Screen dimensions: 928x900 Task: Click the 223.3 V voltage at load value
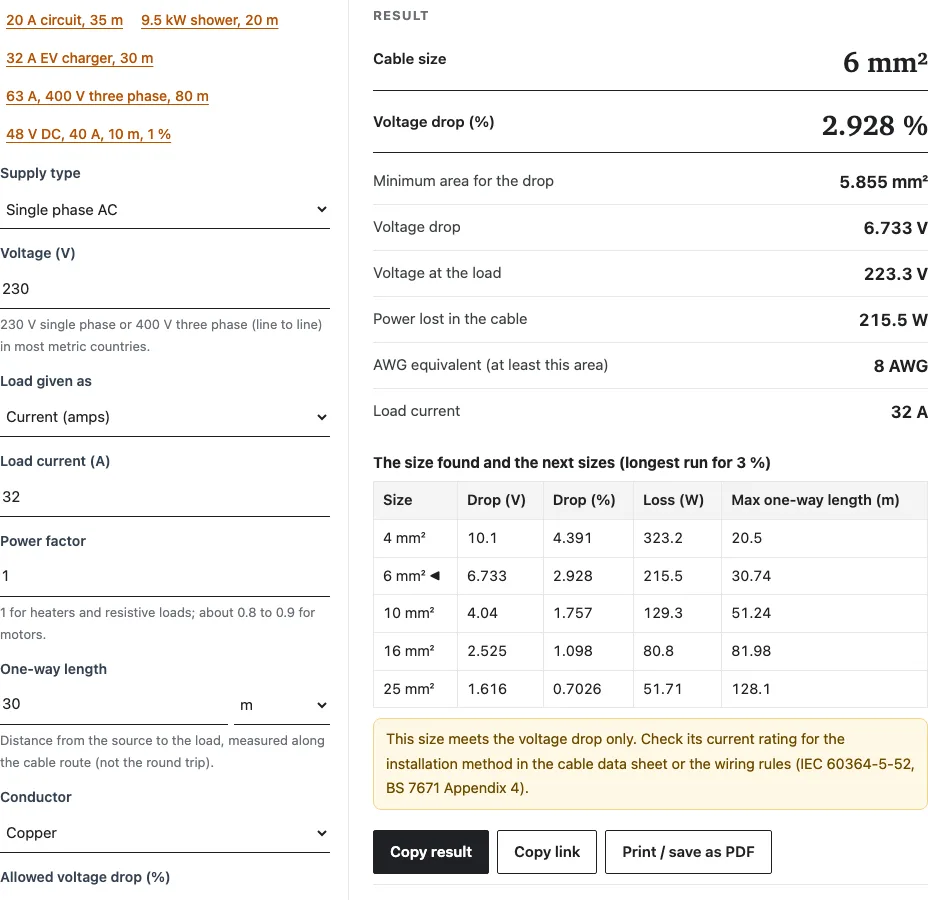coord(895,274)
